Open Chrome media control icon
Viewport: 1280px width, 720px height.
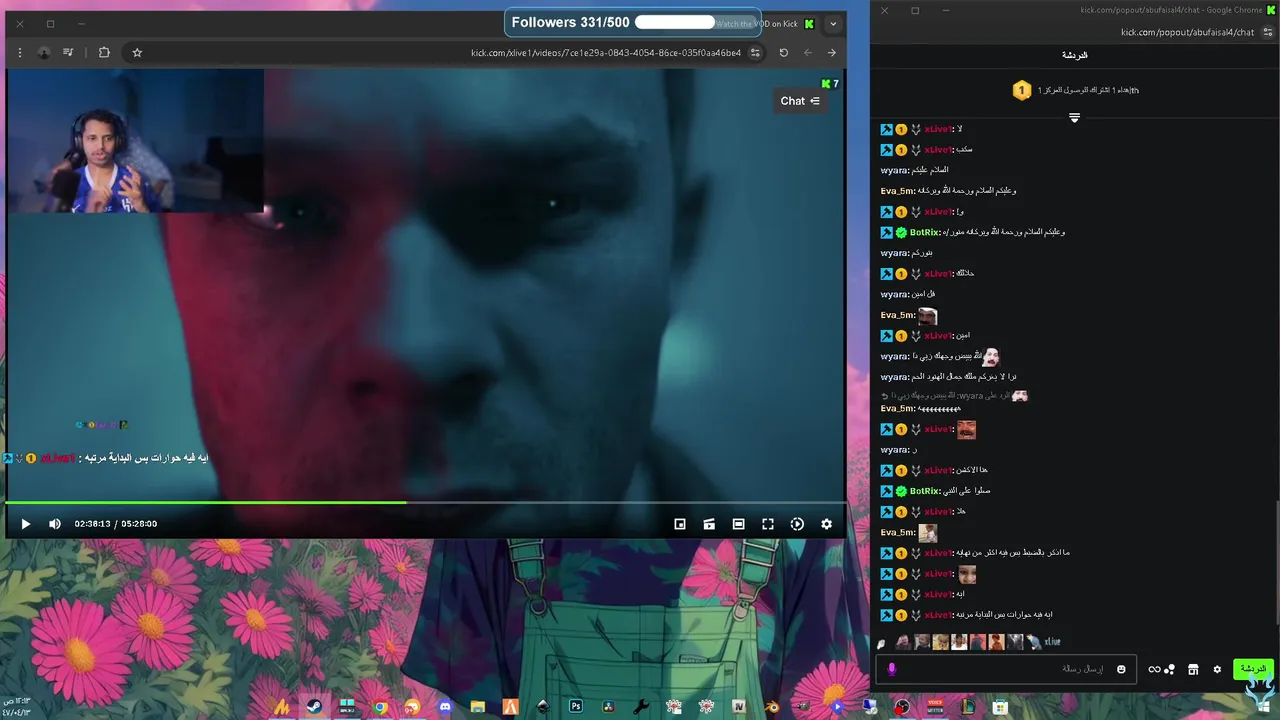click(x=68, y=53)
